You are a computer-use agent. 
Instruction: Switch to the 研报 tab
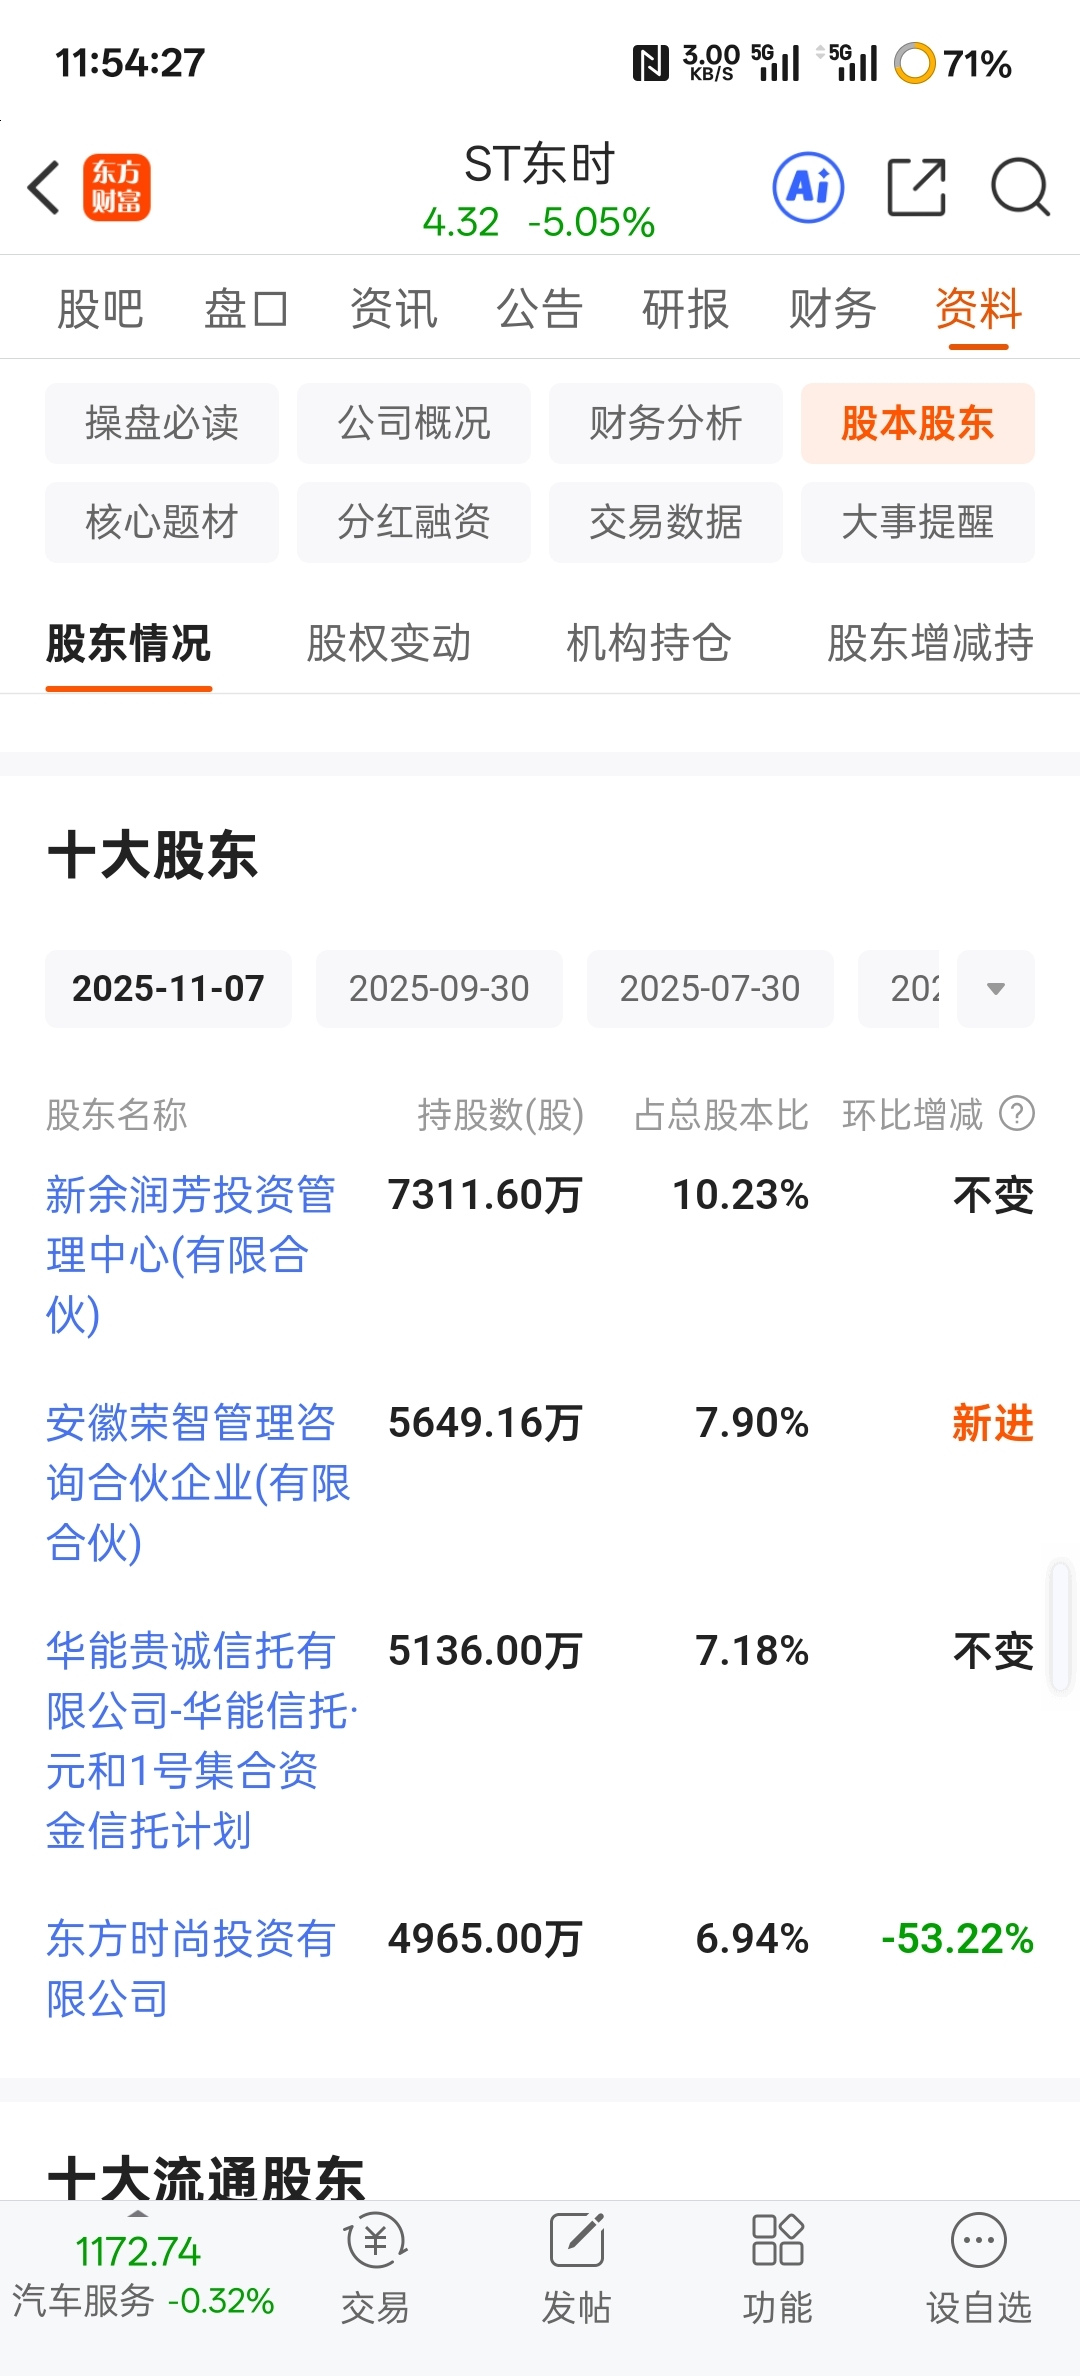(x=685, y=308)
